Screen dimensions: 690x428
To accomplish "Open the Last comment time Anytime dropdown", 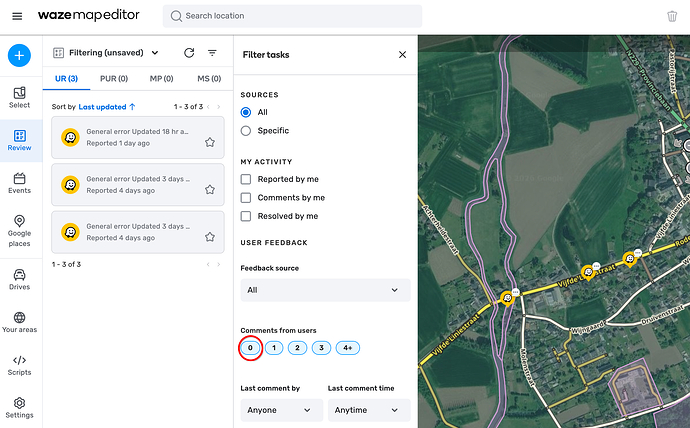I will [x=369, y=410].
